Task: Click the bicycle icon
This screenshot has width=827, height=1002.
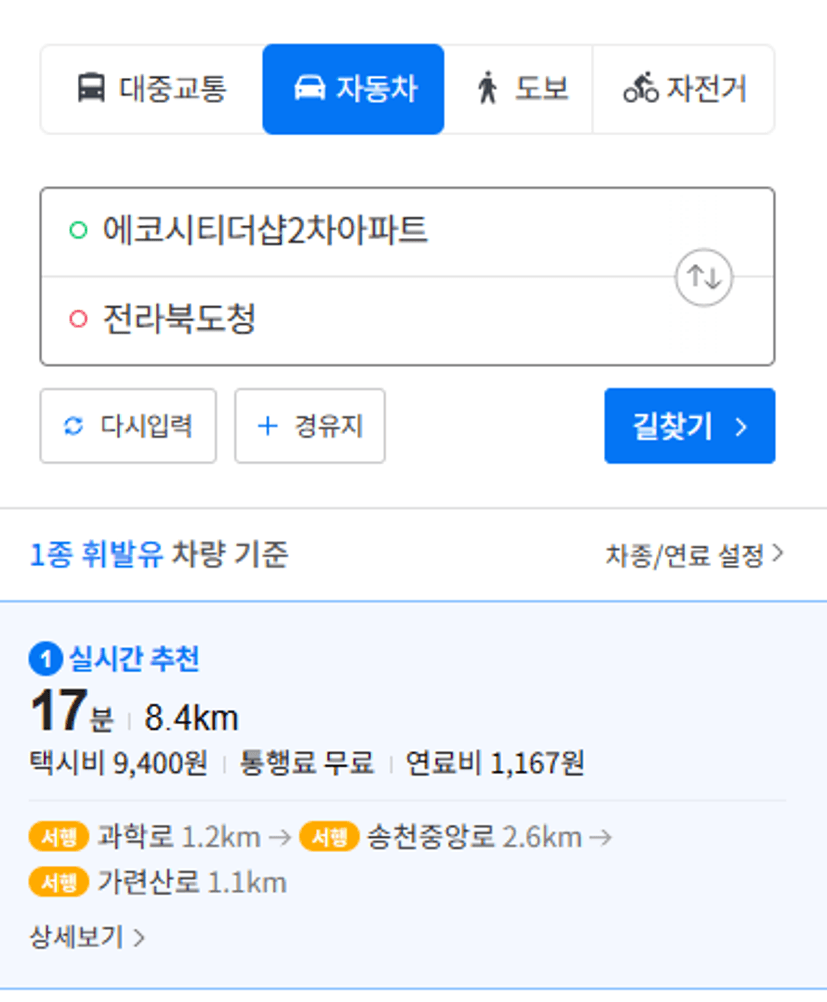Action: pyautogui.click(x=641, y=88)
